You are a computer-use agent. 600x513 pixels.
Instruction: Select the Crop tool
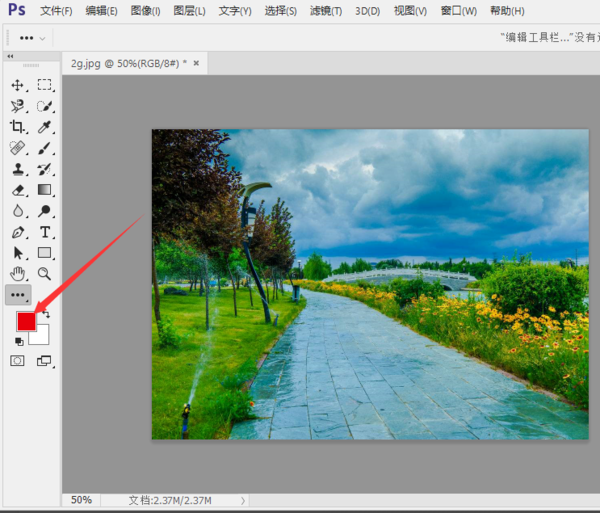coord(18,127)
